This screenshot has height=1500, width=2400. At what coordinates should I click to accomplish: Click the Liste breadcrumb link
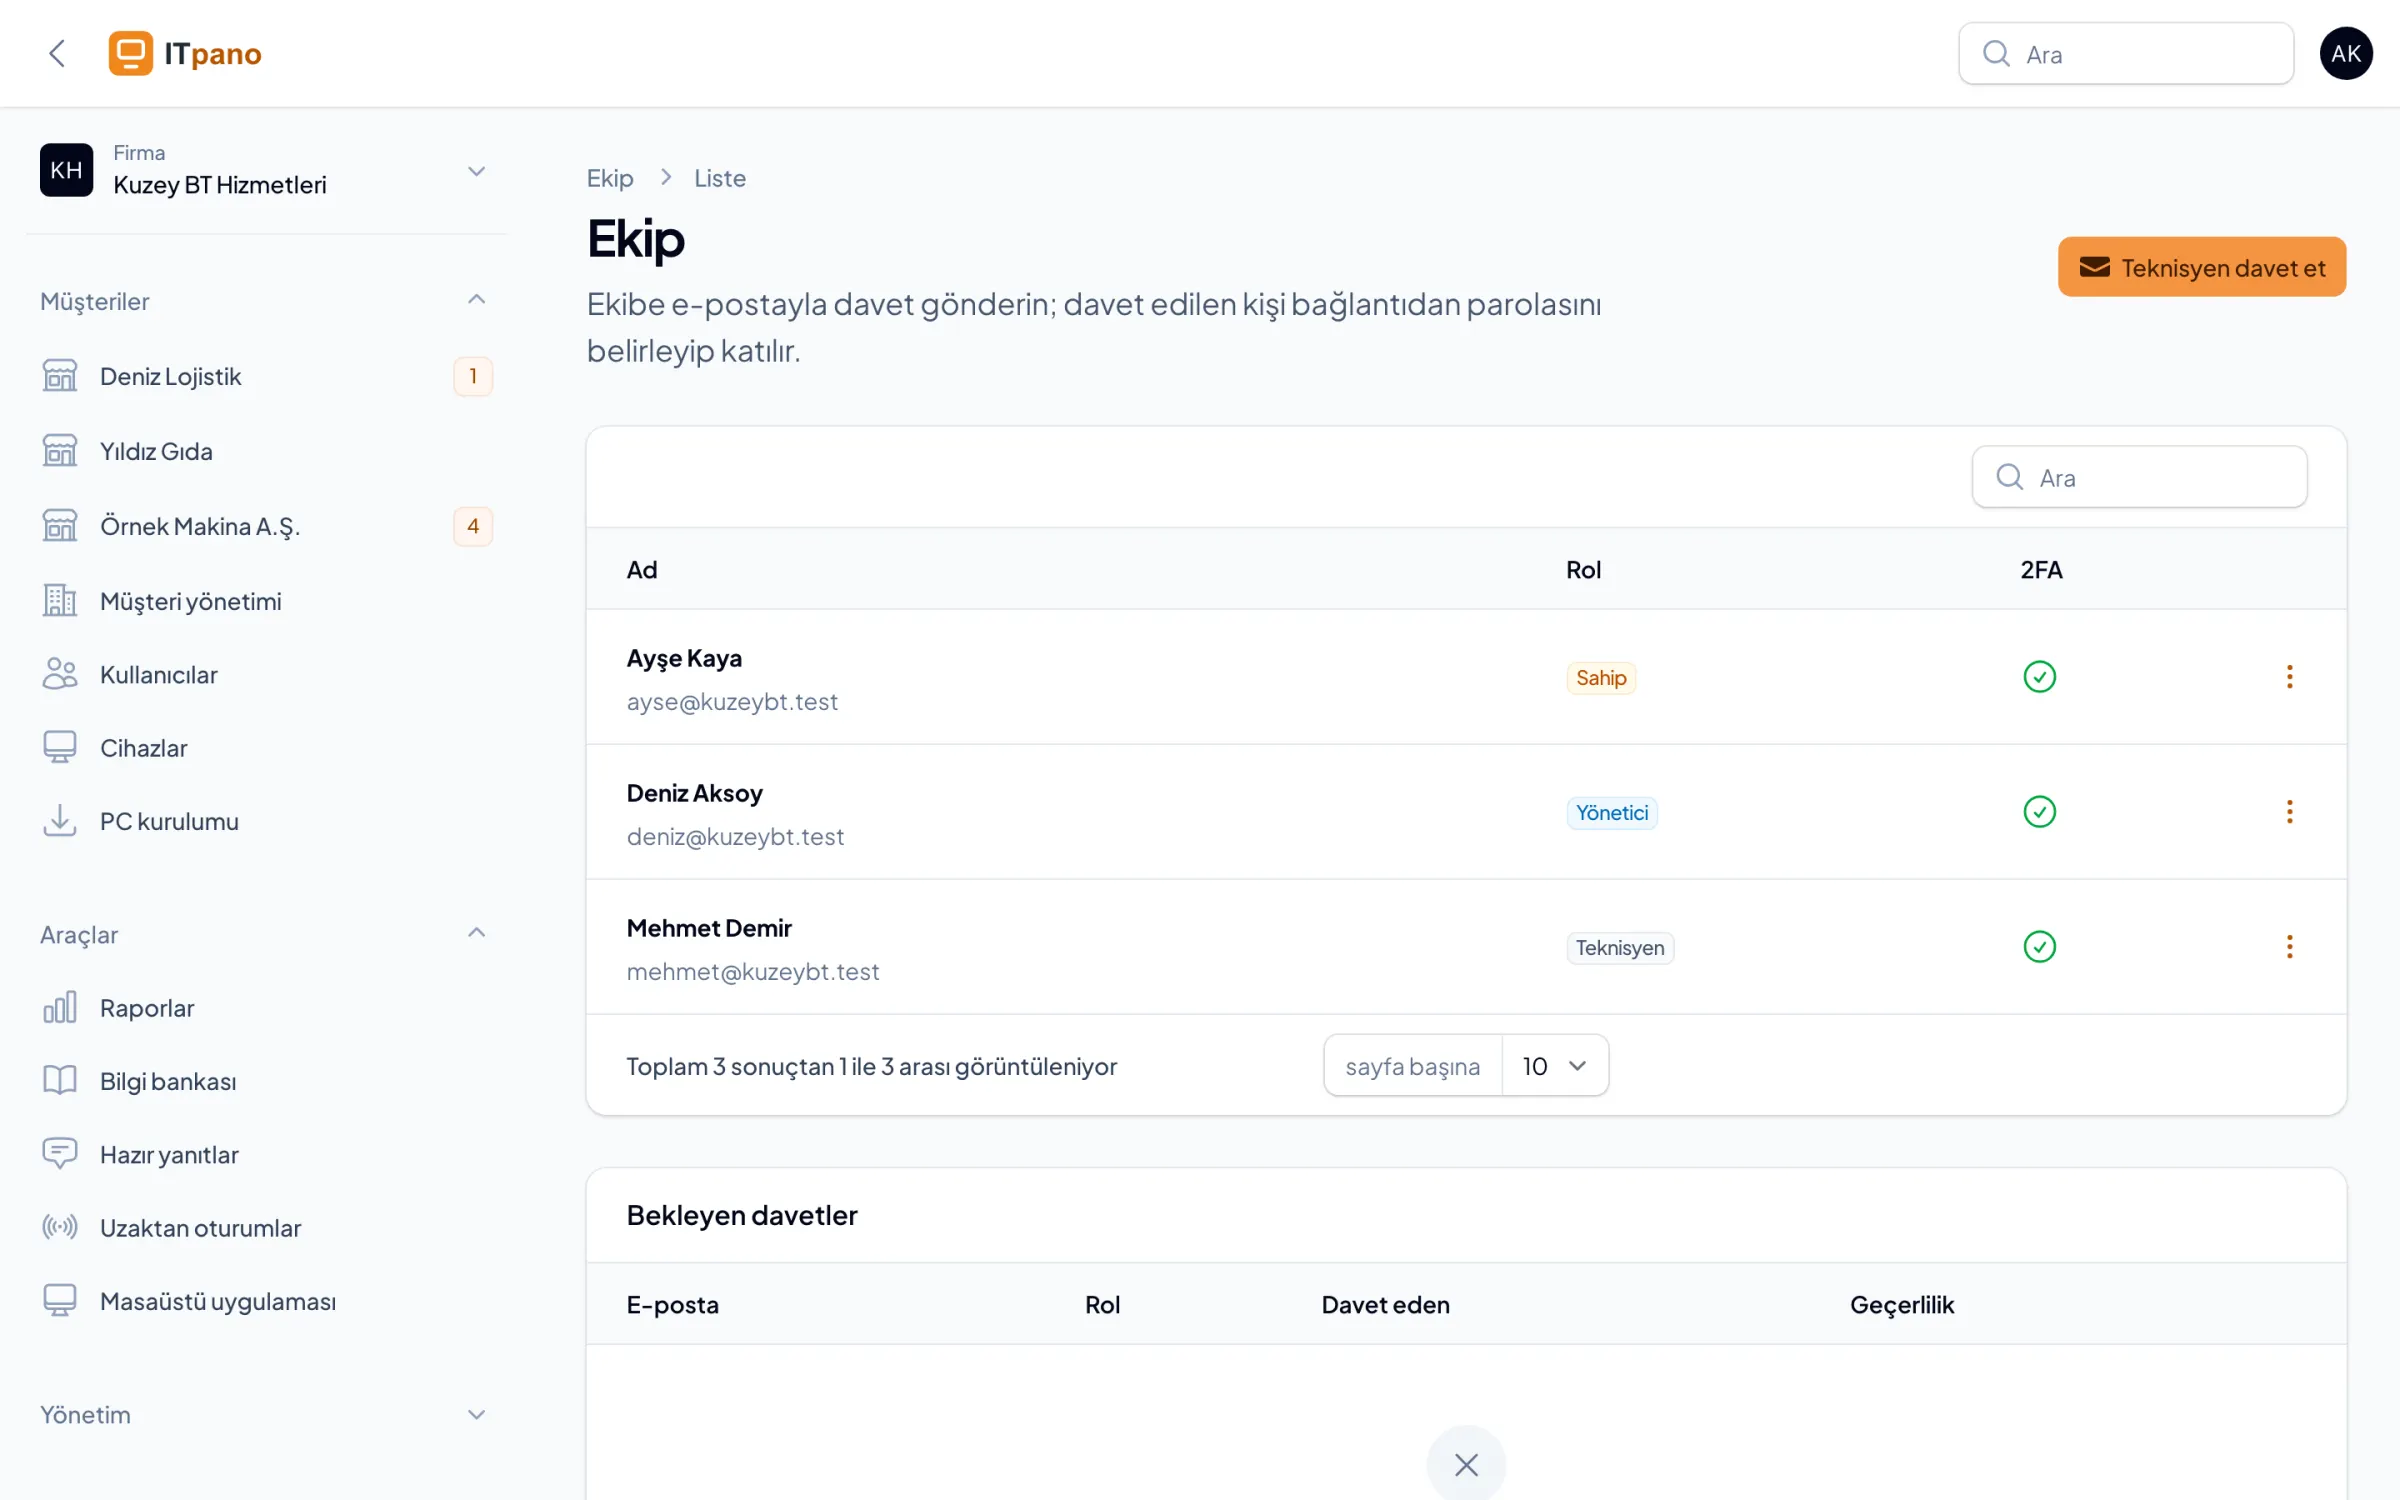(x=720, y=178)
